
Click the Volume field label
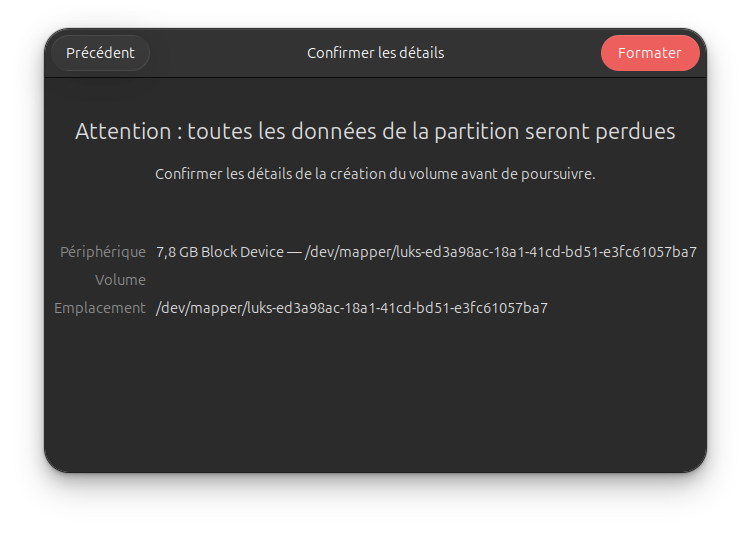(x=120, y=280)
